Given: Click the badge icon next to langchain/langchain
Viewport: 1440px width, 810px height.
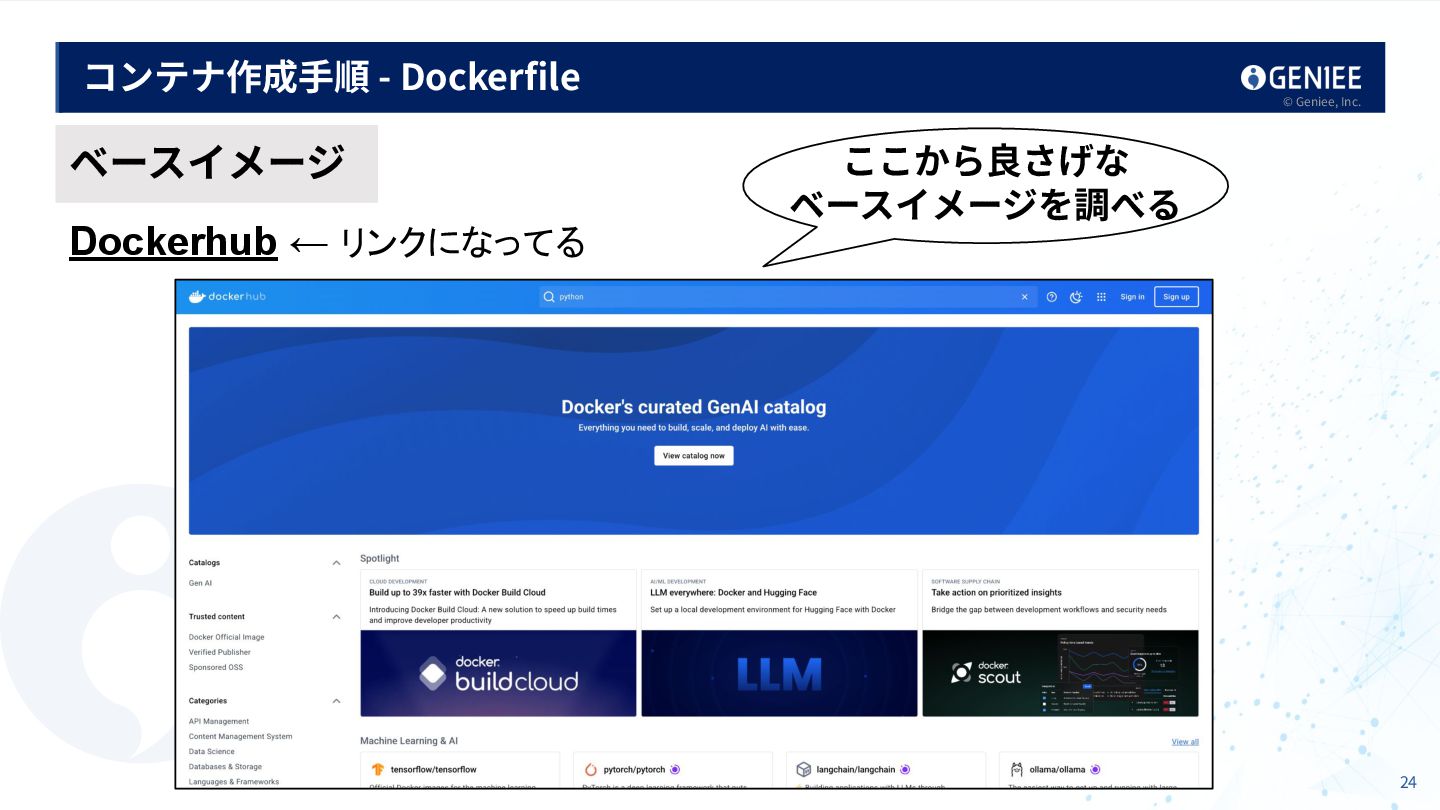Looking at the screenshot, I should coord(905,770).
